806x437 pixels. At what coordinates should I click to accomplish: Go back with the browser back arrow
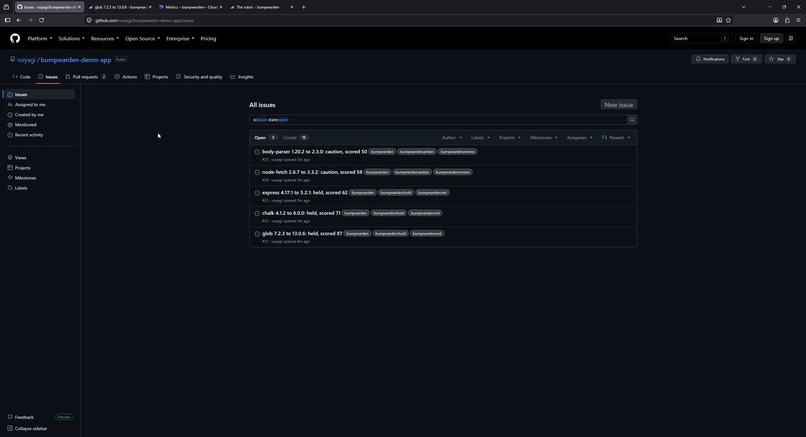[19, 20]
